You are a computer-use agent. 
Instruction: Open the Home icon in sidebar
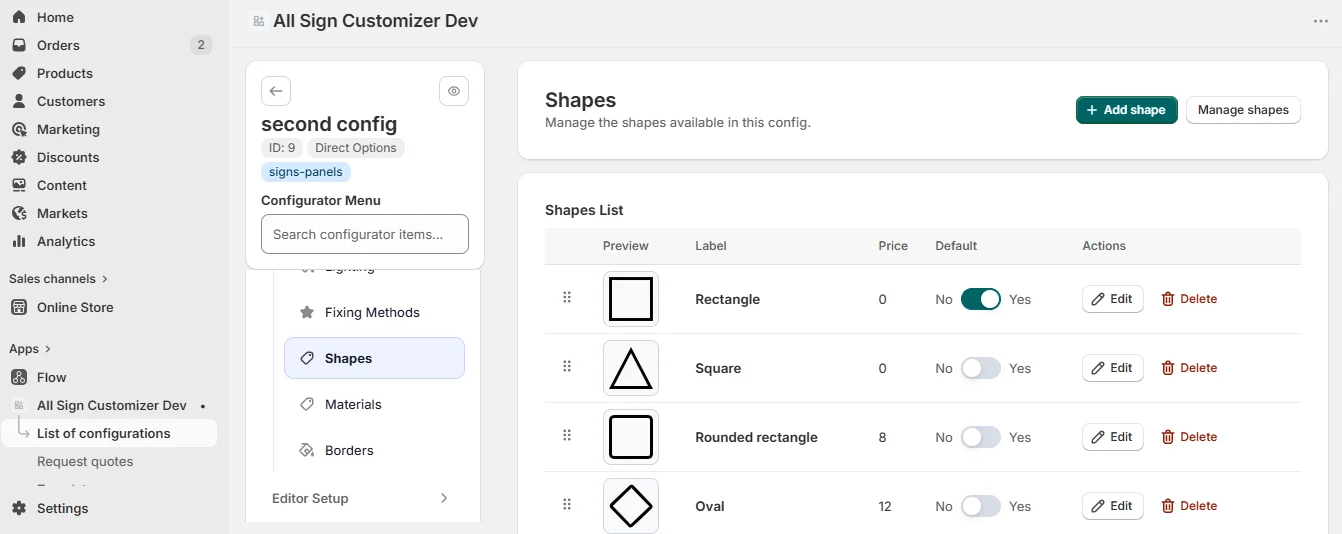coord(19,17)
